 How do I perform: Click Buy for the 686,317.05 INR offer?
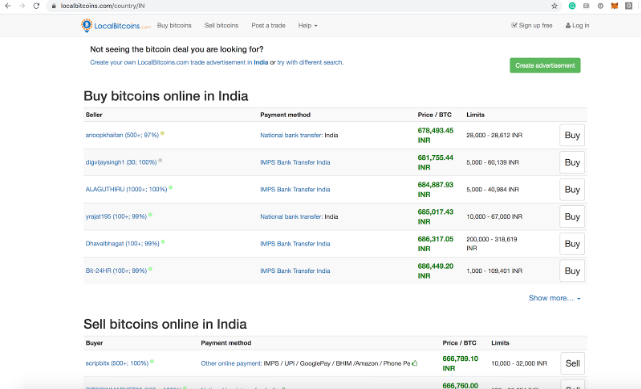pos(572,244)
